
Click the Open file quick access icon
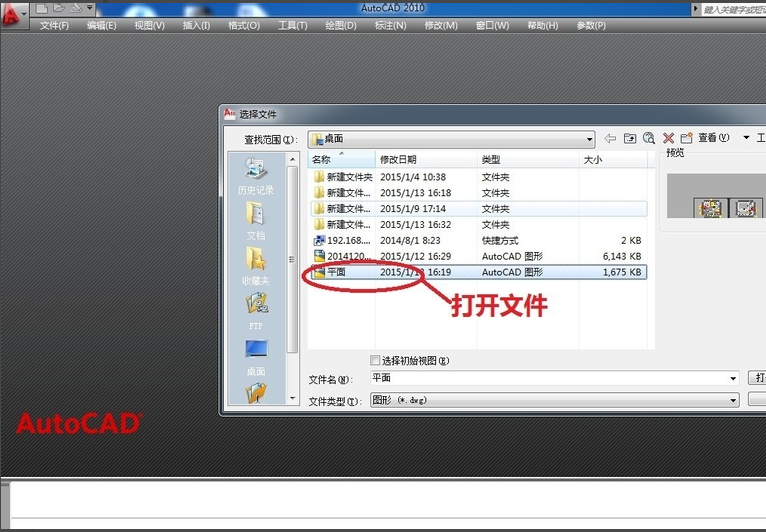[59, 8]
